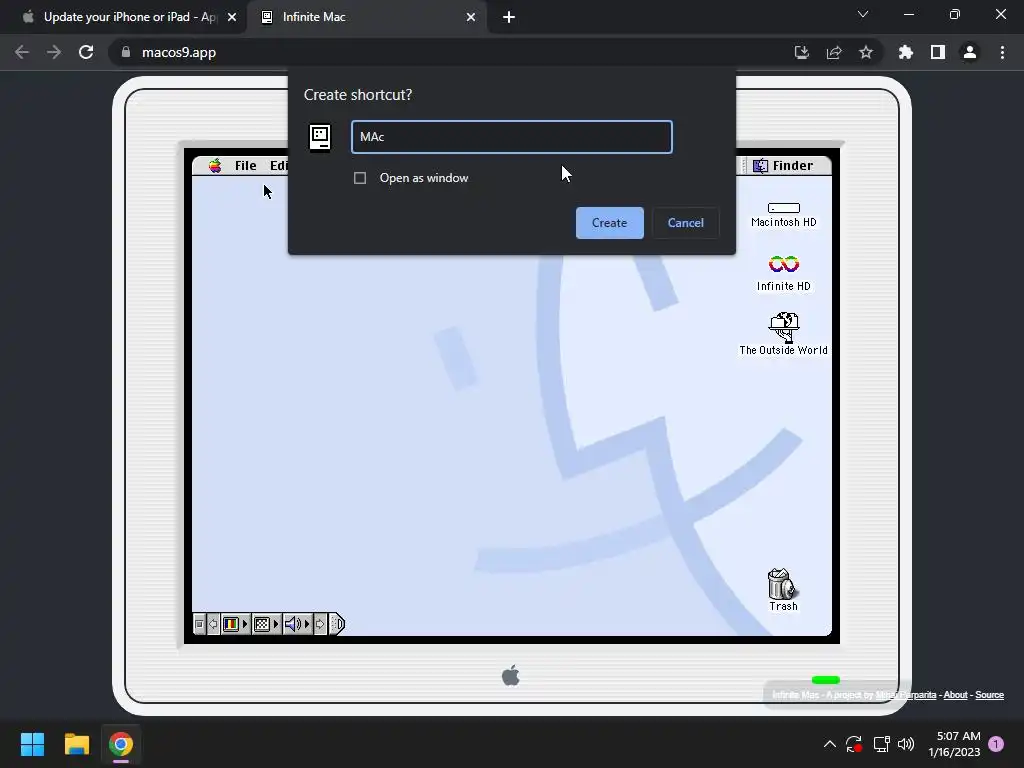The width and height of the screenshot is (1024, 768).
Task: Click the Create button
Action: (610, 223)
